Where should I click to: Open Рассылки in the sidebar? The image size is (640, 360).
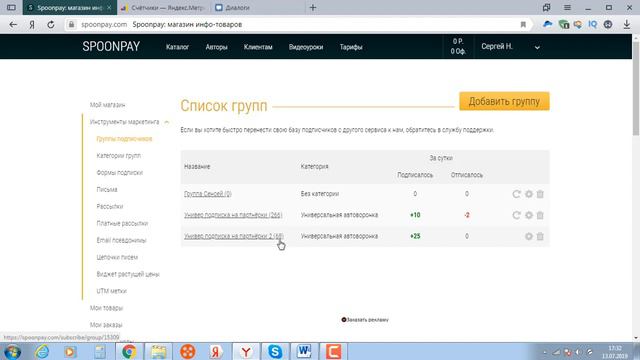tap(110, 207)
